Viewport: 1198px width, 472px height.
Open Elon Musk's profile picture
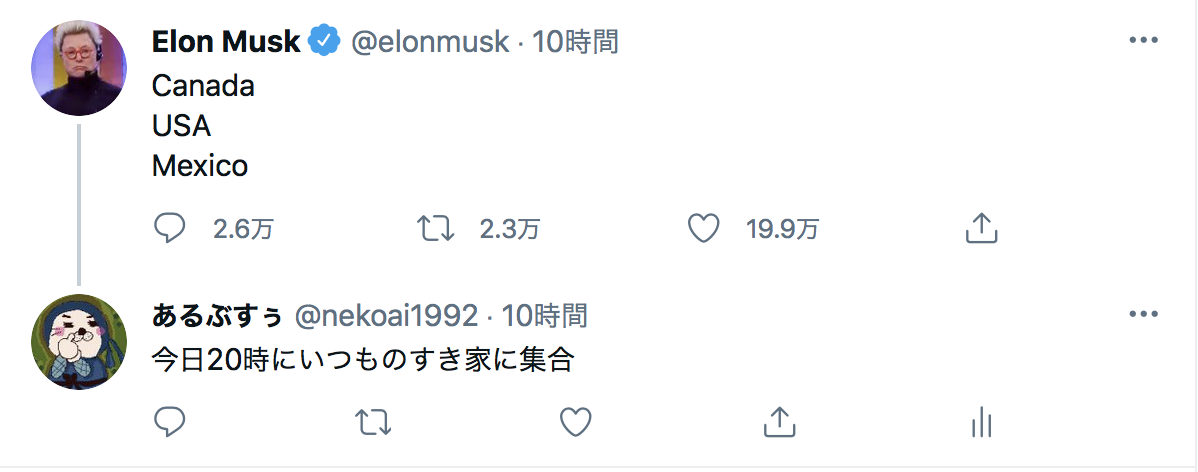tap(79, 68)
